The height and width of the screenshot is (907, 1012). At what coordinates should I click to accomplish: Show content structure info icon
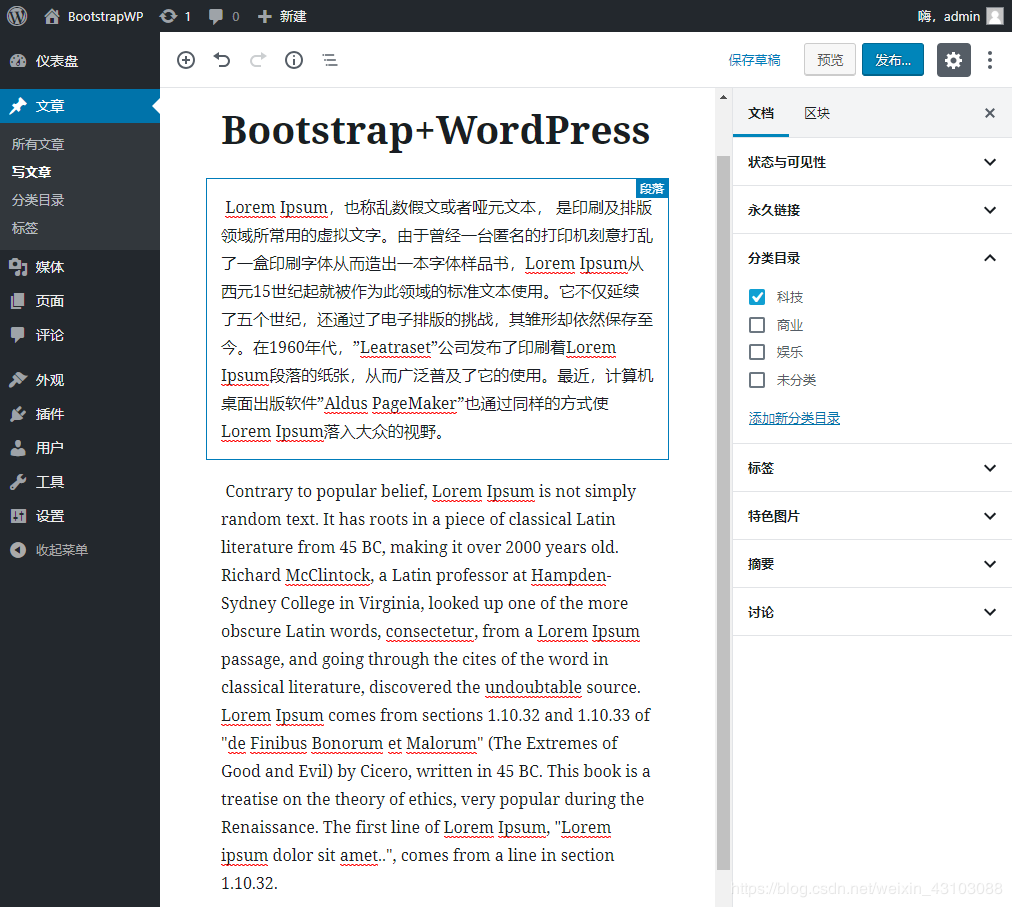[294, 60]
